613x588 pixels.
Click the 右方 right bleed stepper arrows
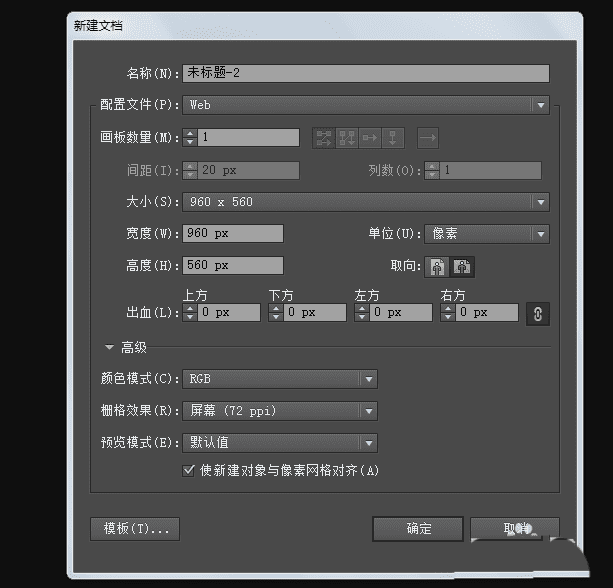[448, 312]
